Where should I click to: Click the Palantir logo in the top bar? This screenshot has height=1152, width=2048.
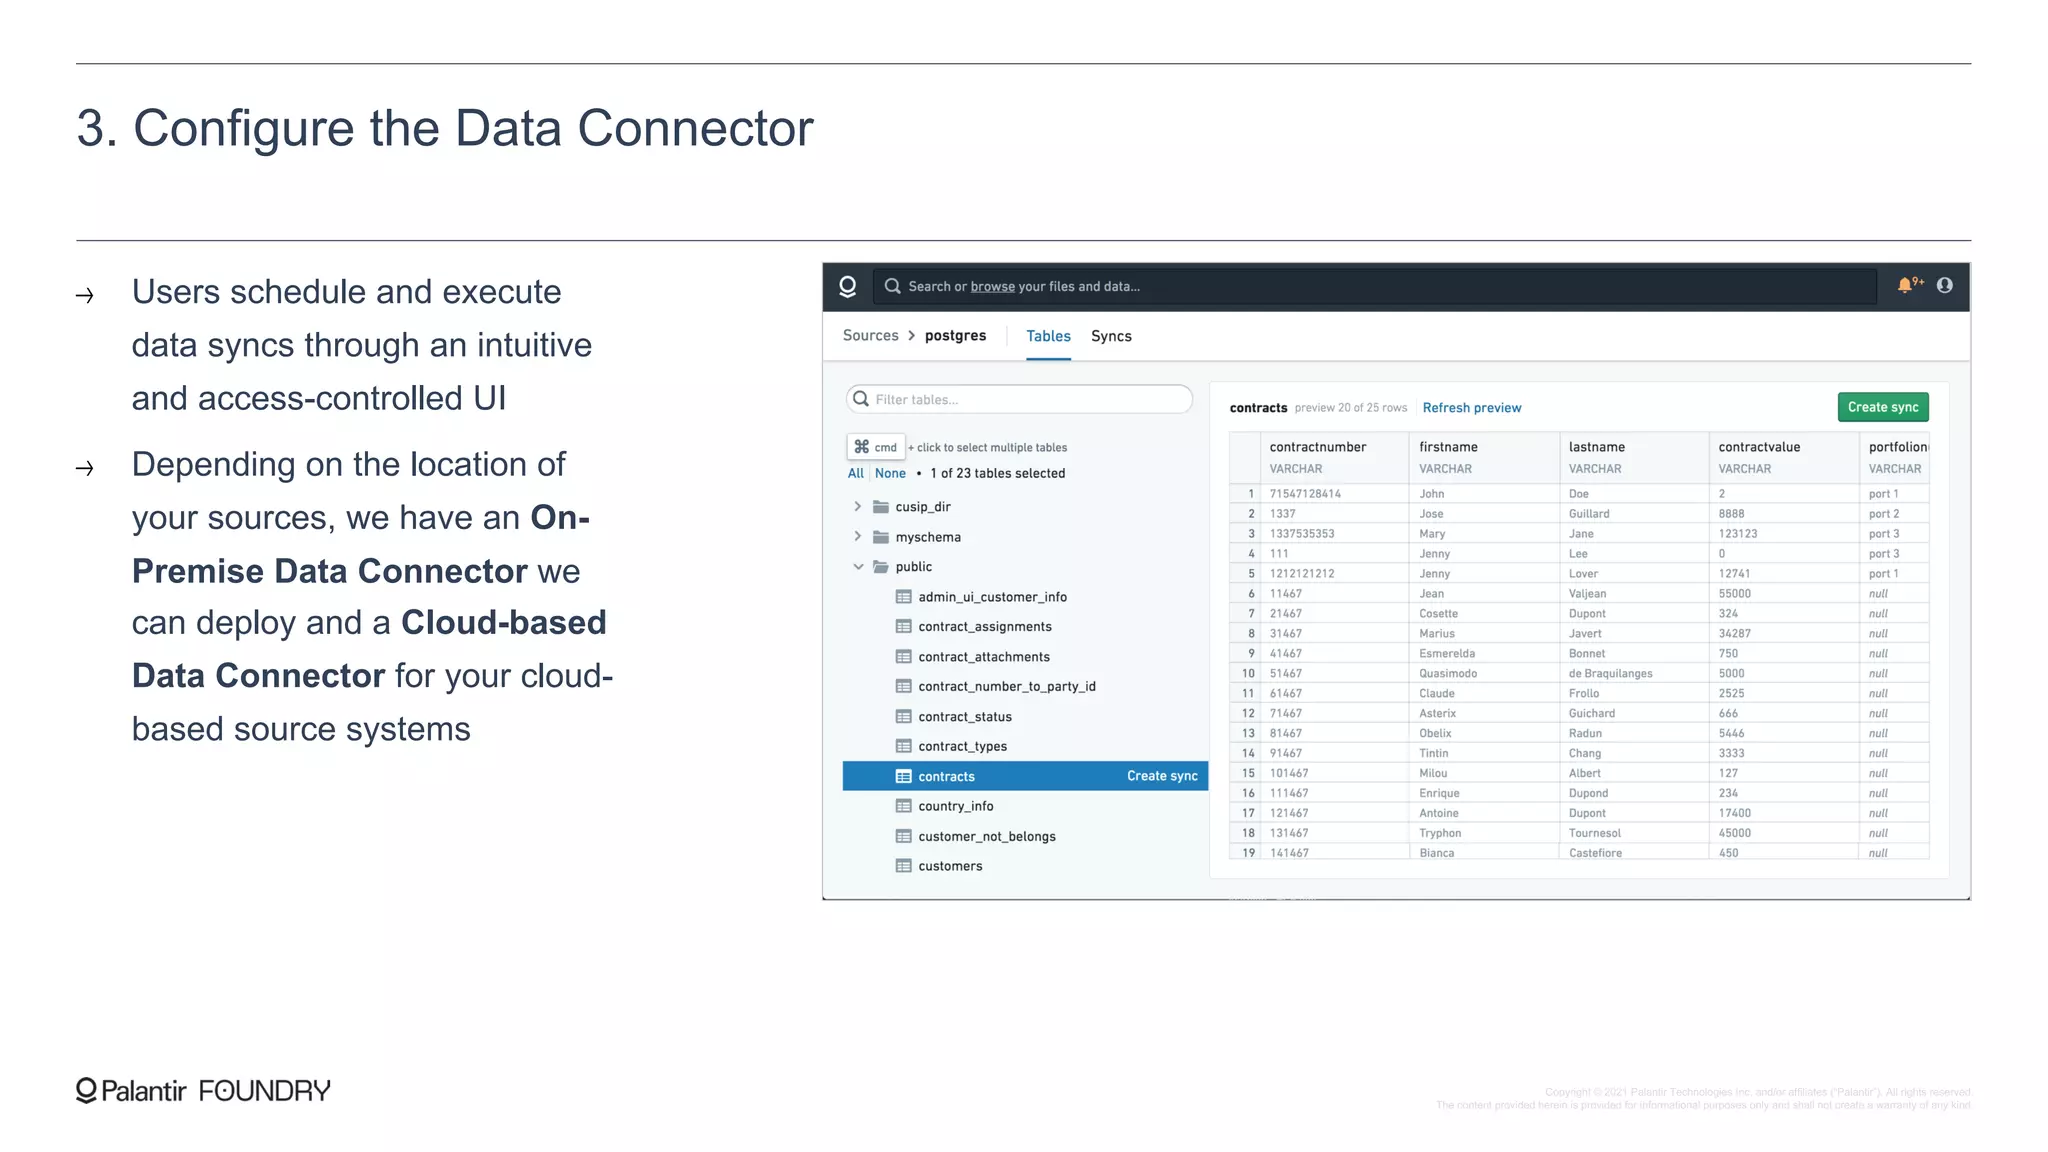coord(847,286)
